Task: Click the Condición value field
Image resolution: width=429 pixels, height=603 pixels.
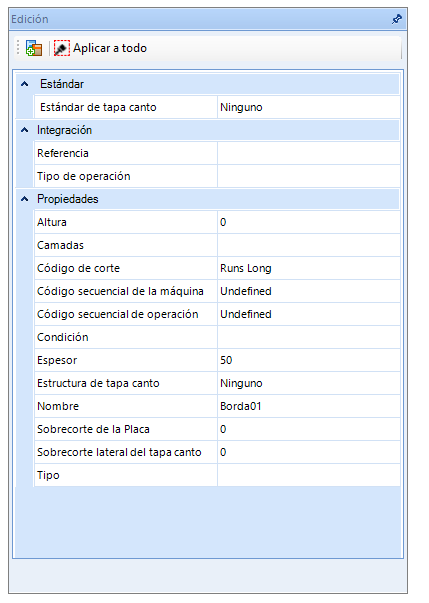Action: pyautogui.click(x=309, y=337)
